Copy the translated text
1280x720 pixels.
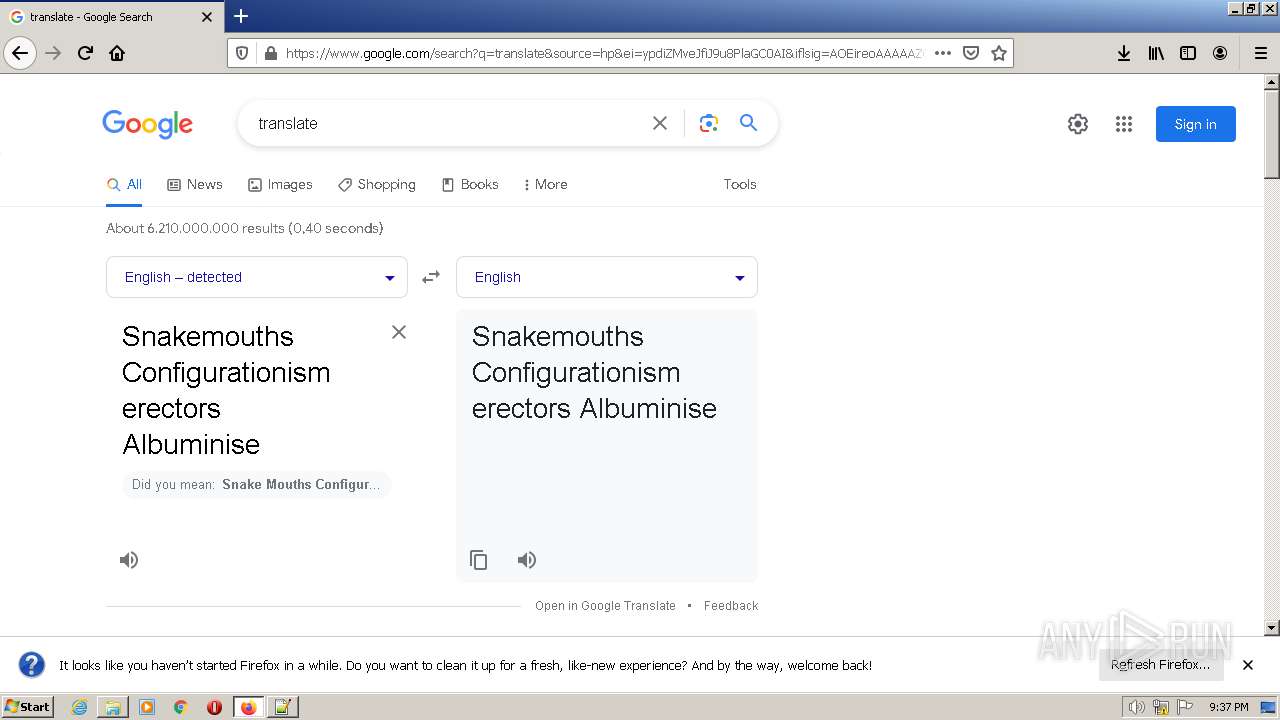point(479,560)
